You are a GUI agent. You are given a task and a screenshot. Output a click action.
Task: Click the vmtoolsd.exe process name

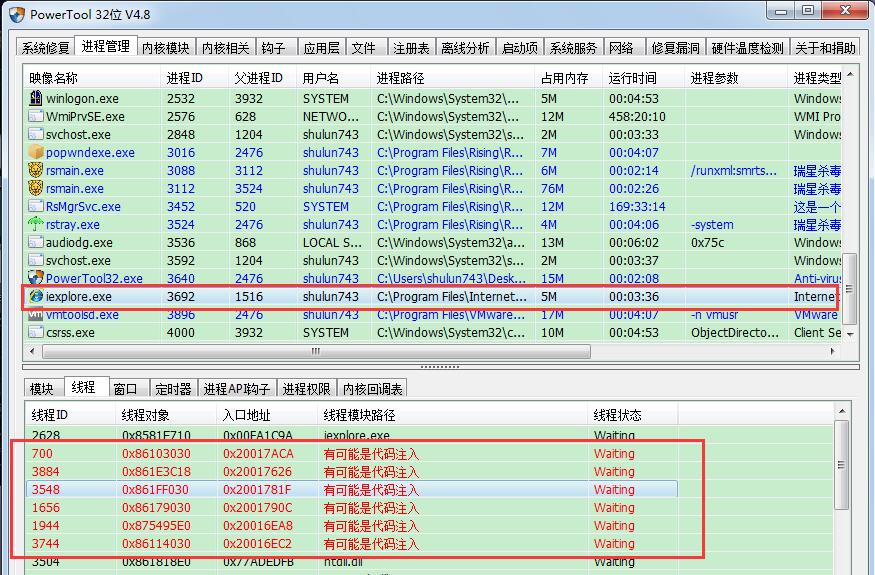click(x=82, y=315)
